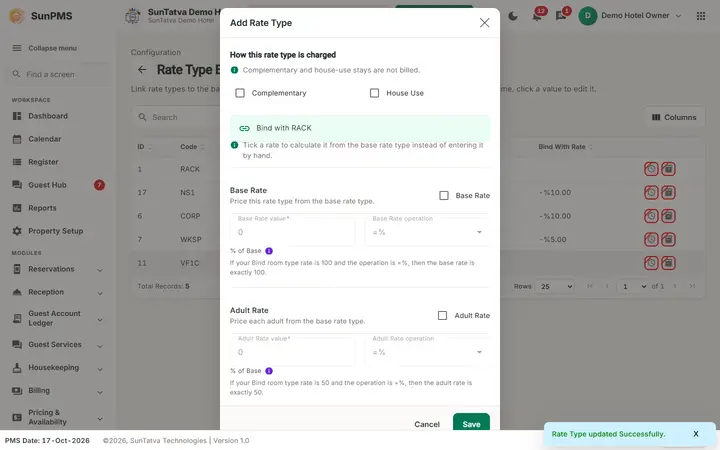Click the Register list icon

[17, 162]
